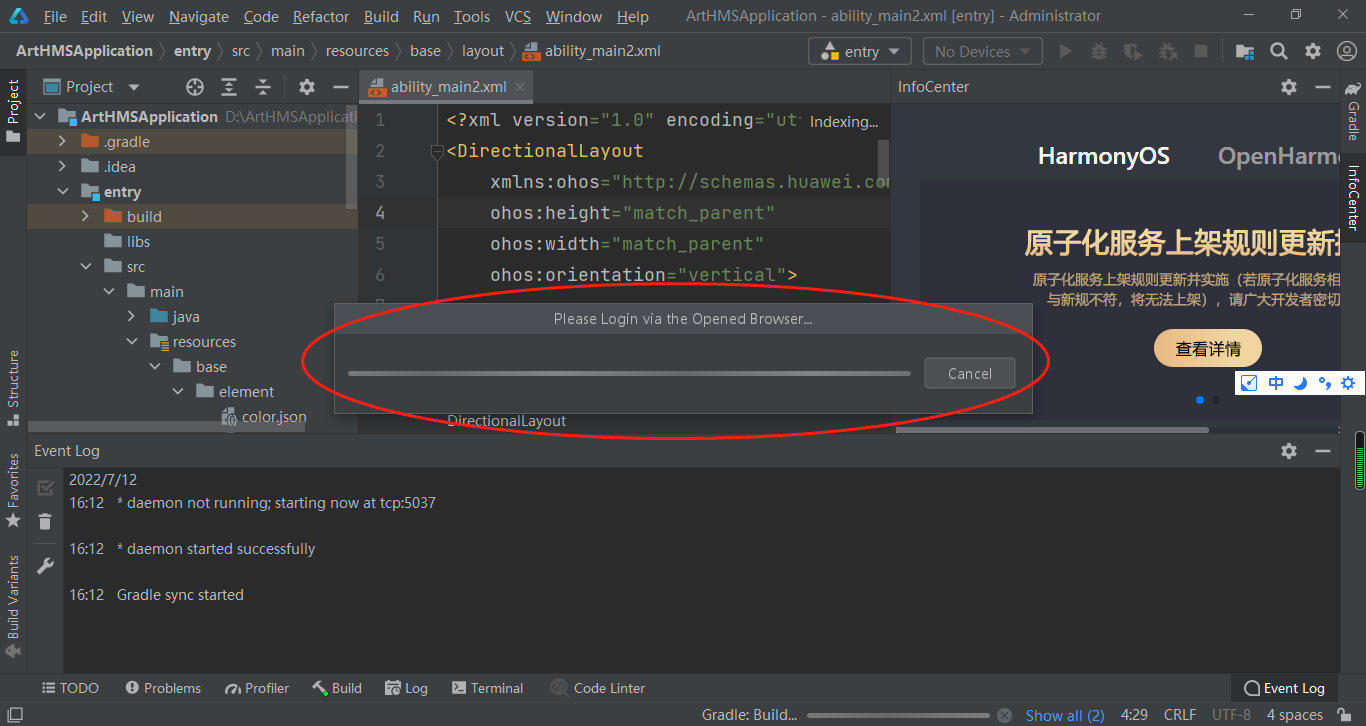The image size is (1366, 726).
Task: Expand the build folder
Action: coord(85,217)
